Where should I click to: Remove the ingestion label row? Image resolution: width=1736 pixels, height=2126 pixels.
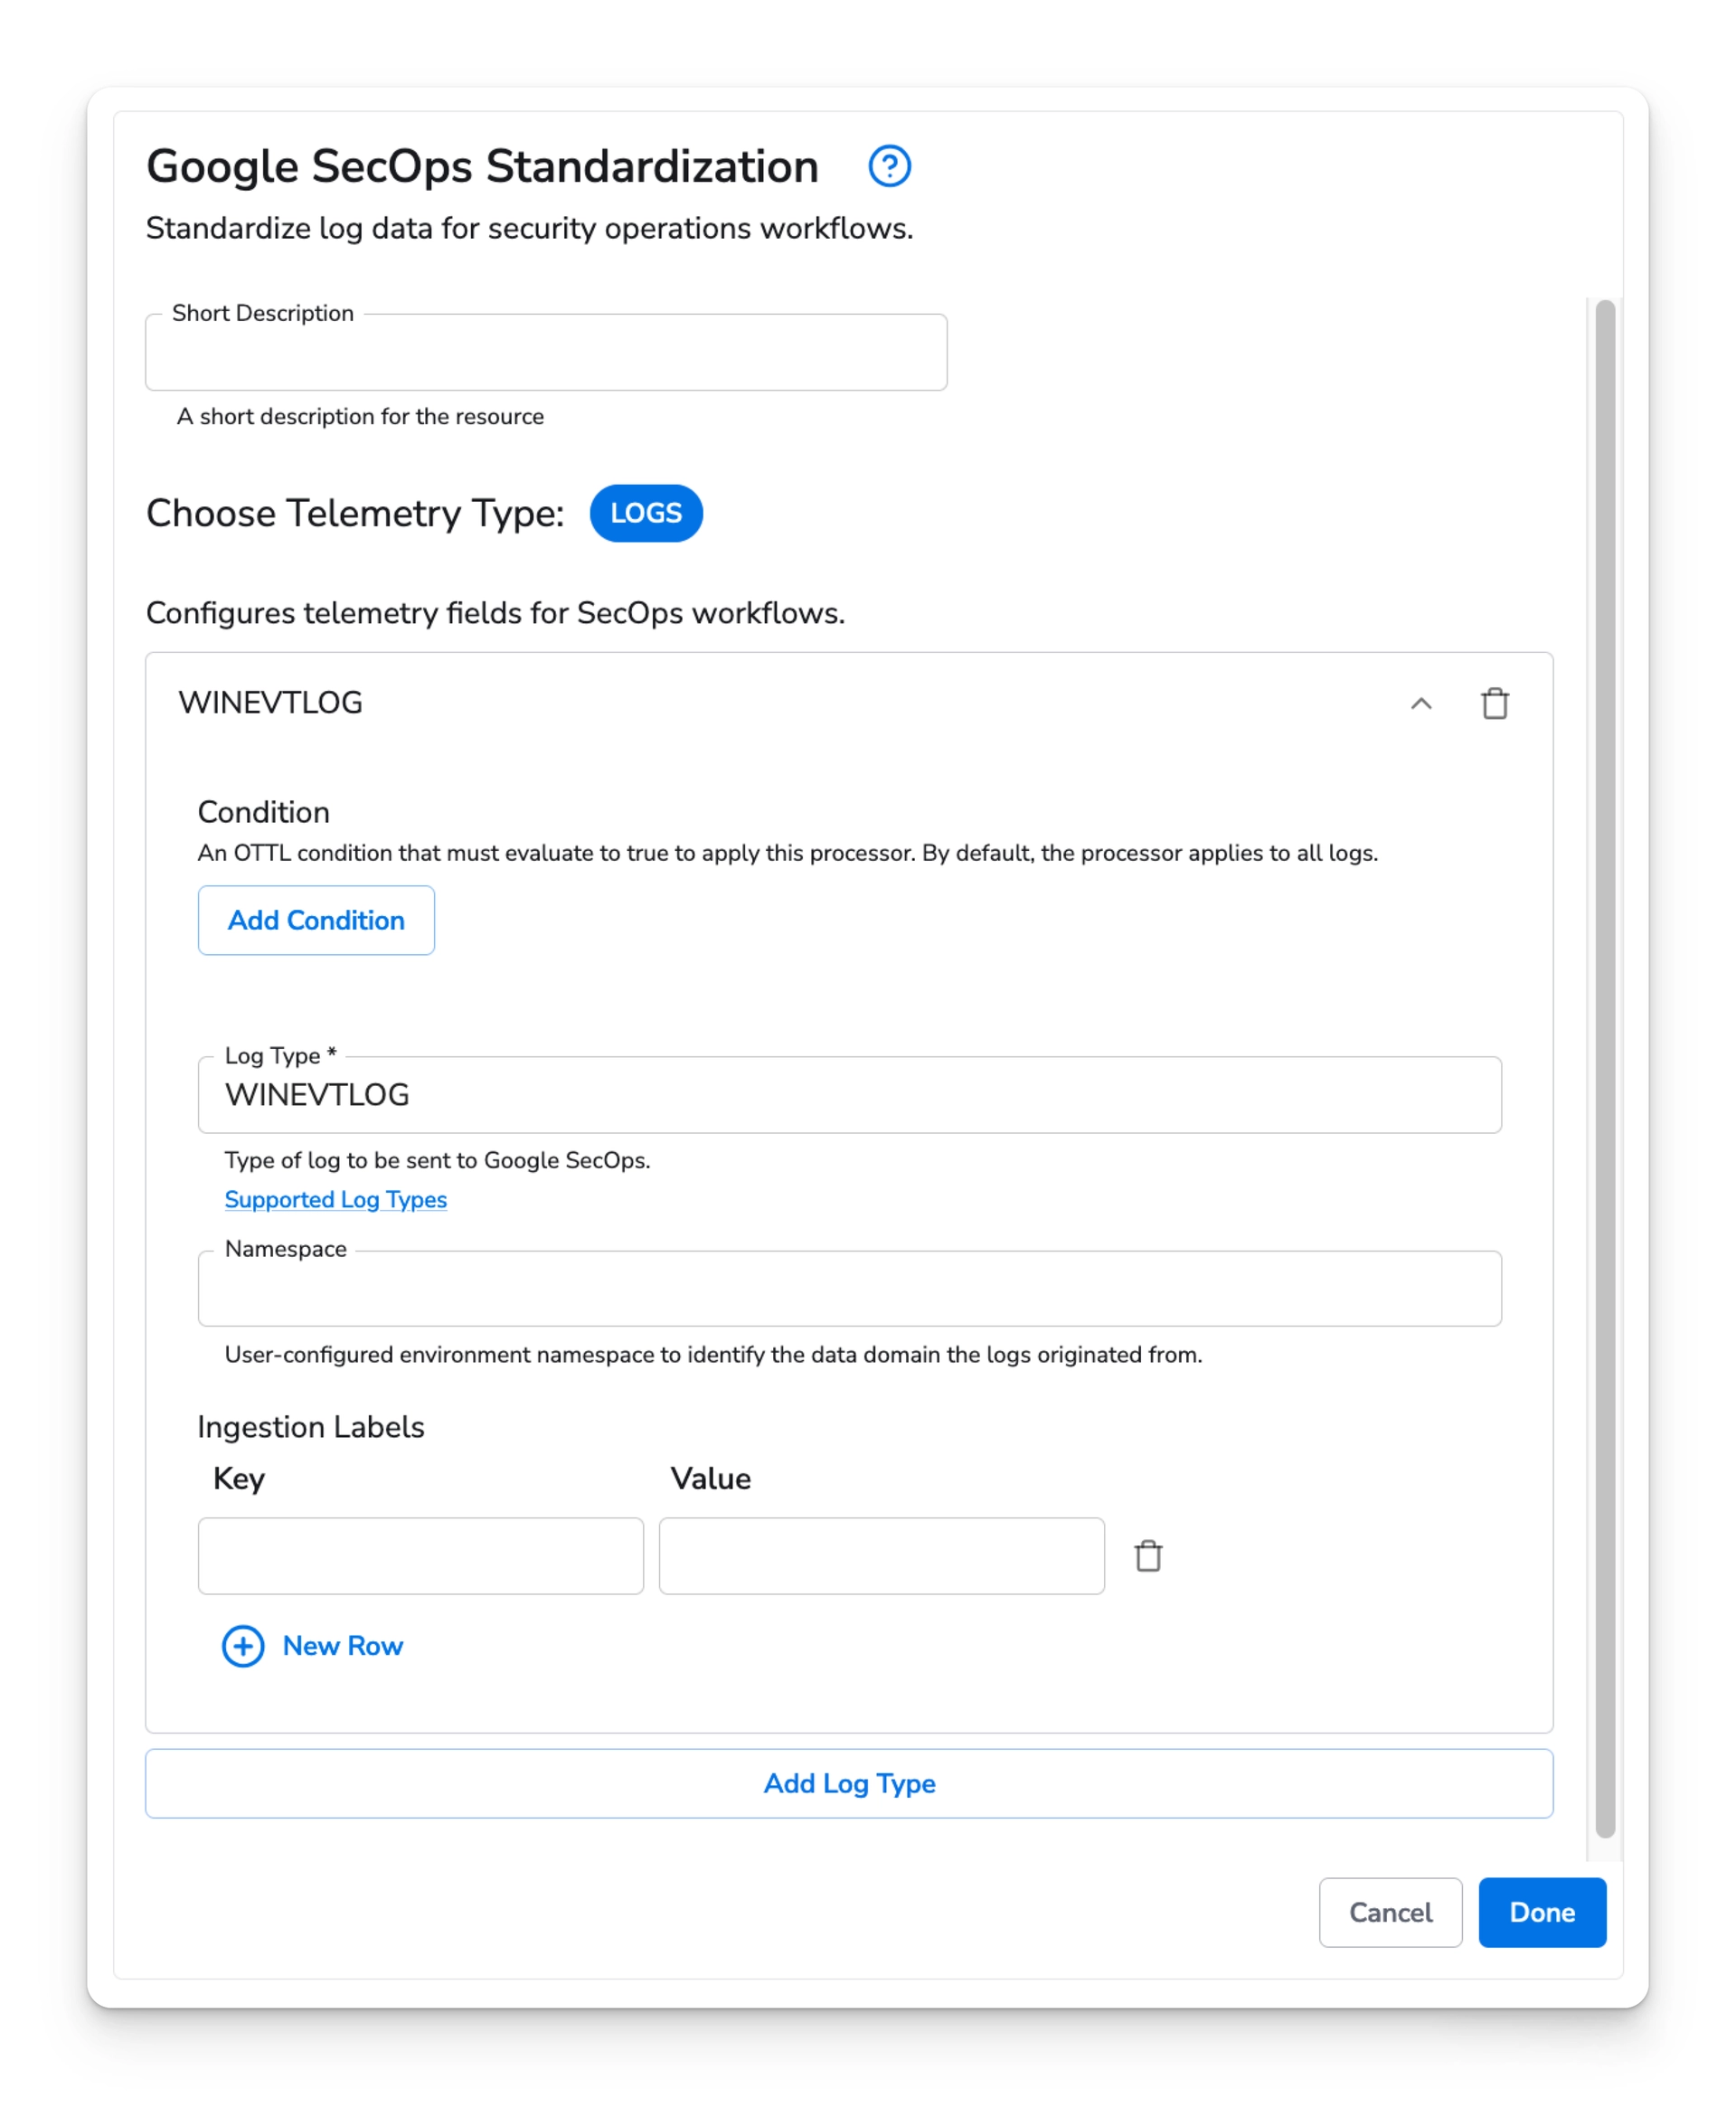point(1149,1556)
